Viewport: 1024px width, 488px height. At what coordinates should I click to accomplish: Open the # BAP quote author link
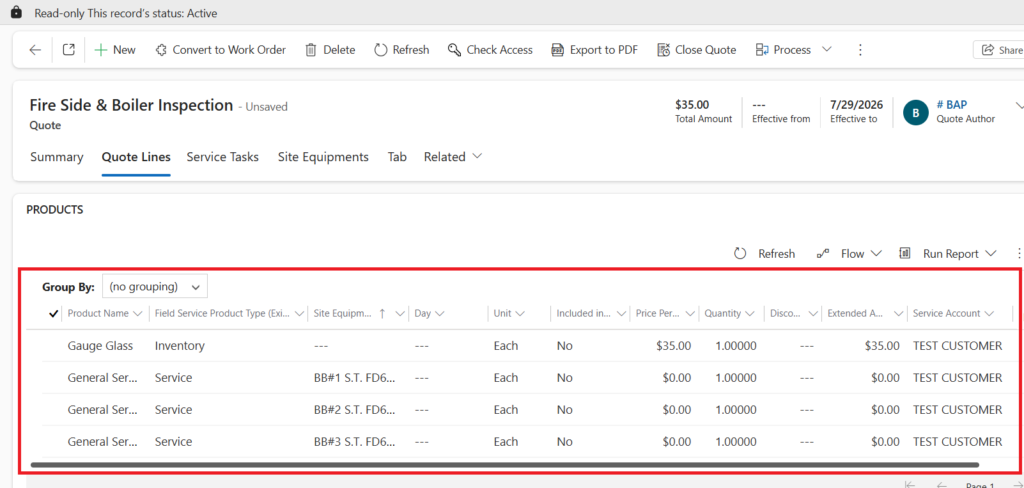click(x=952, y=105)
